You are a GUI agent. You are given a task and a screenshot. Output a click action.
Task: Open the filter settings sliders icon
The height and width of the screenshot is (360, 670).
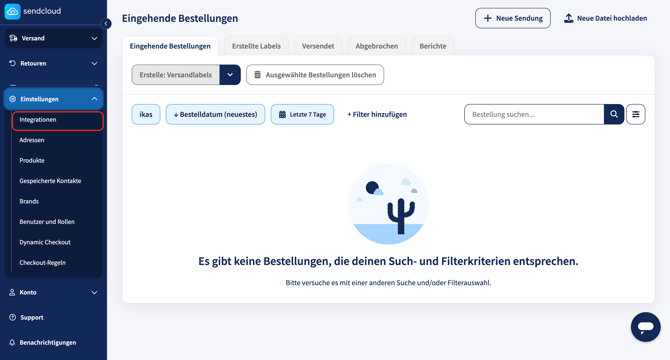pyautogui.click(x=636, y=114)
